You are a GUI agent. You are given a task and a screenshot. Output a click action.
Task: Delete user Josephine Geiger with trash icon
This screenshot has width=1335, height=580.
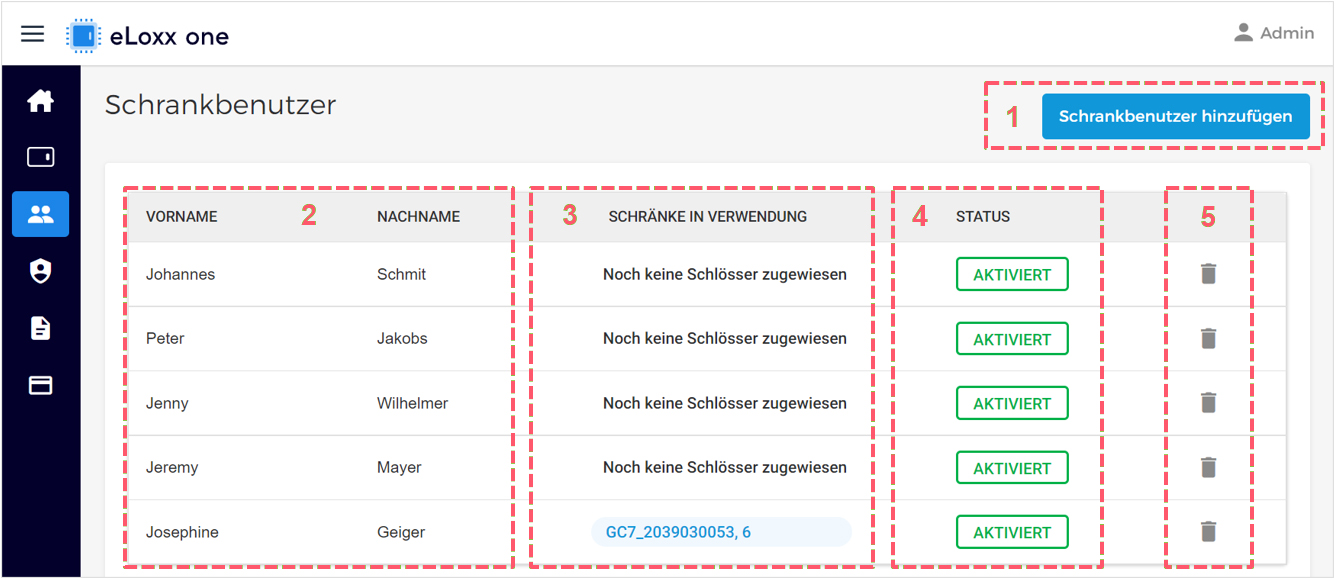pyautogui.click(x=1209, y=532)
